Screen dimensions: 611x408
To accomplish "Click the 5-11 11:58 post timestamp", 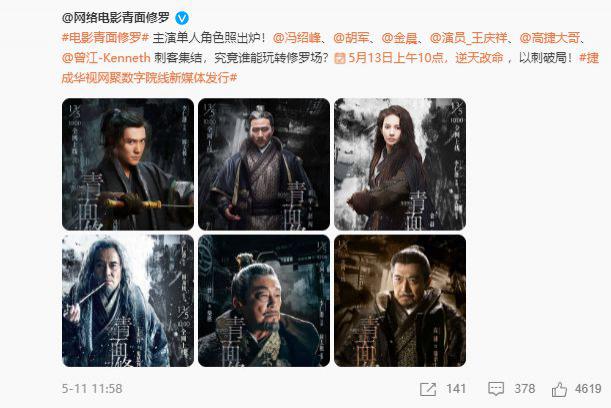I will coord(92,389).
